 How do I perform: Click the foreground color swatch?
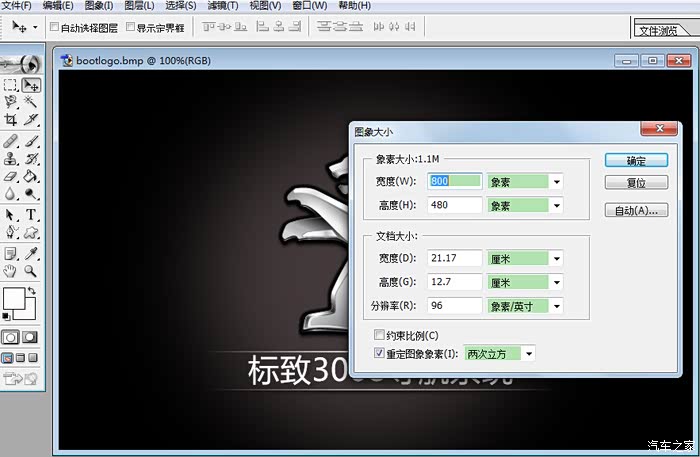pyautogui.click(x=13, y=298)
